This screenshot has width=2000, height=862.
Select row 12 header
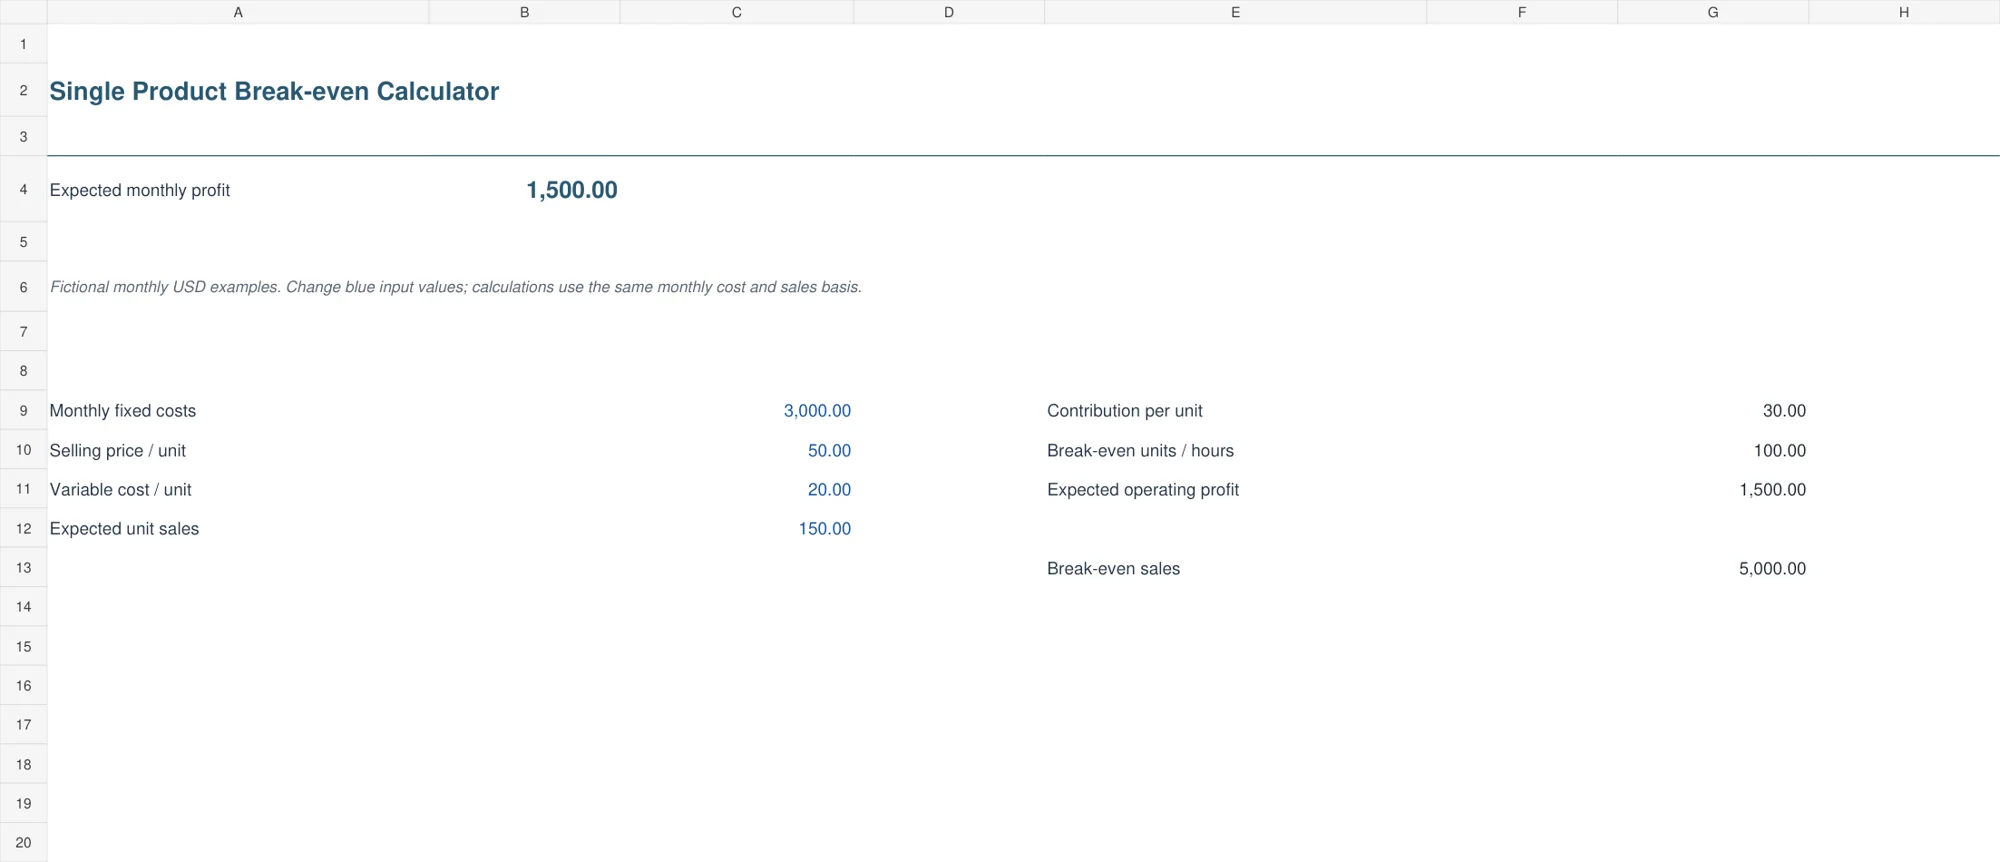coord(23,529)
